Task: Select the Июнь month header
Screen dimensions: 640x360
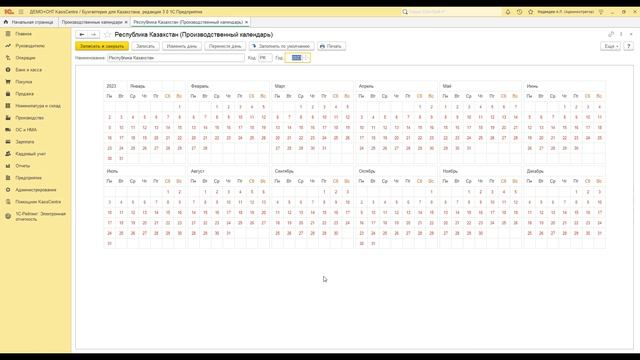Action: point(532,86)
